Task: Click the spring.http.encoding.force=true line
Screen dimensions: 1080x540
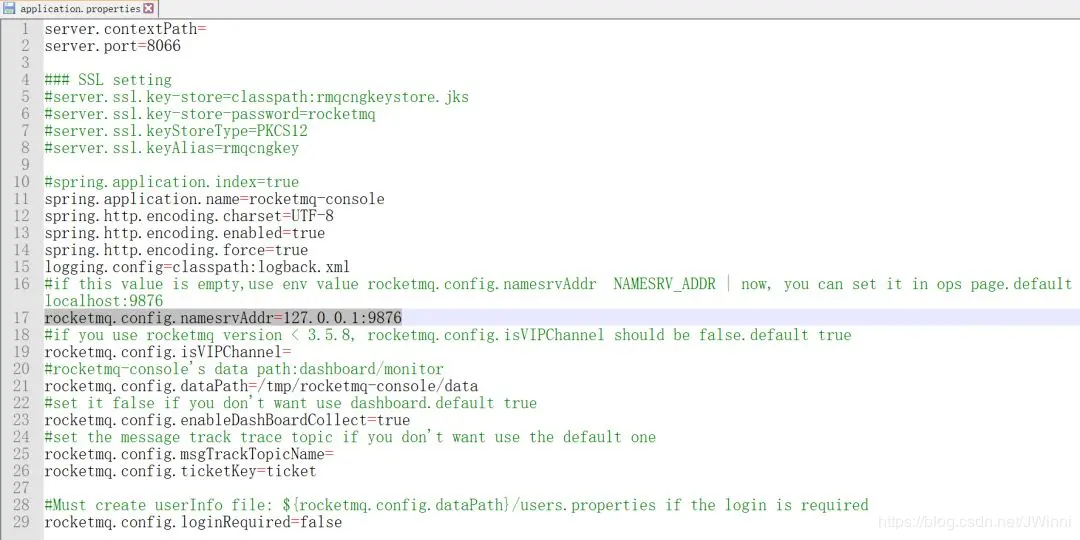Action: pos(176,250)
